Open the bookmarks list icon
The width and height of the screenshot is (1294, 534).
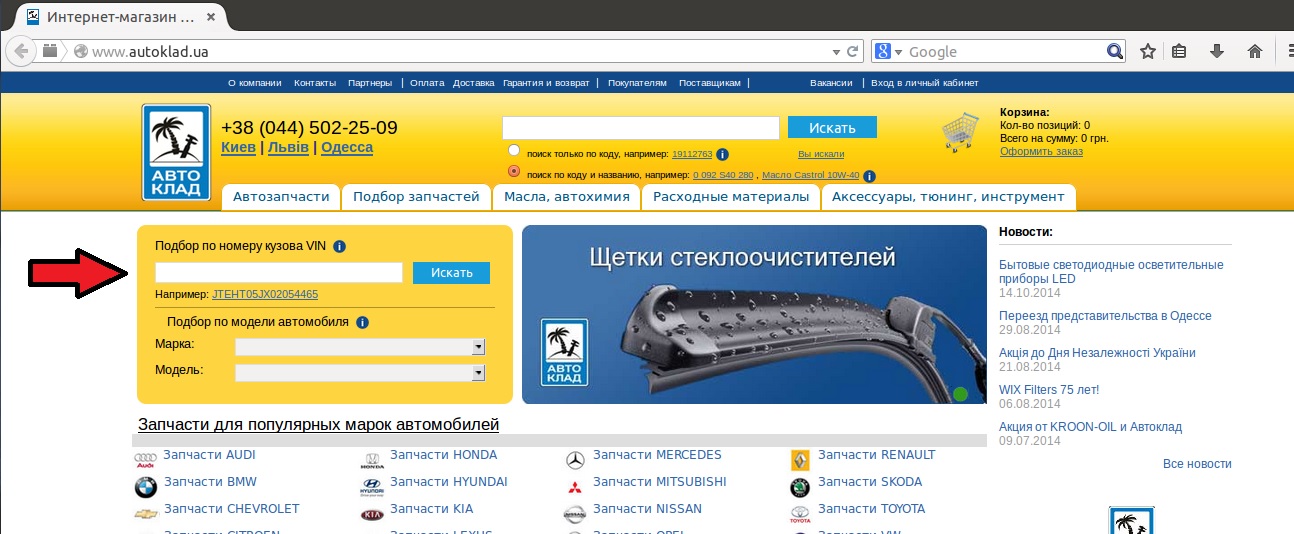(x=1179, y=51)
